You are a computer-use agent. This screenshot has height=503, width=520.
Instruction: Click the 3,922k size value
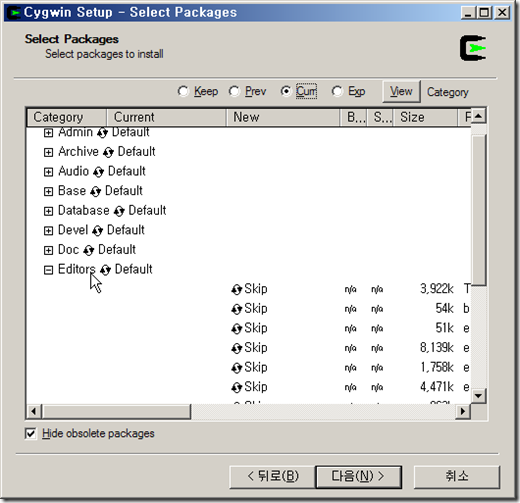pos(436,289)
